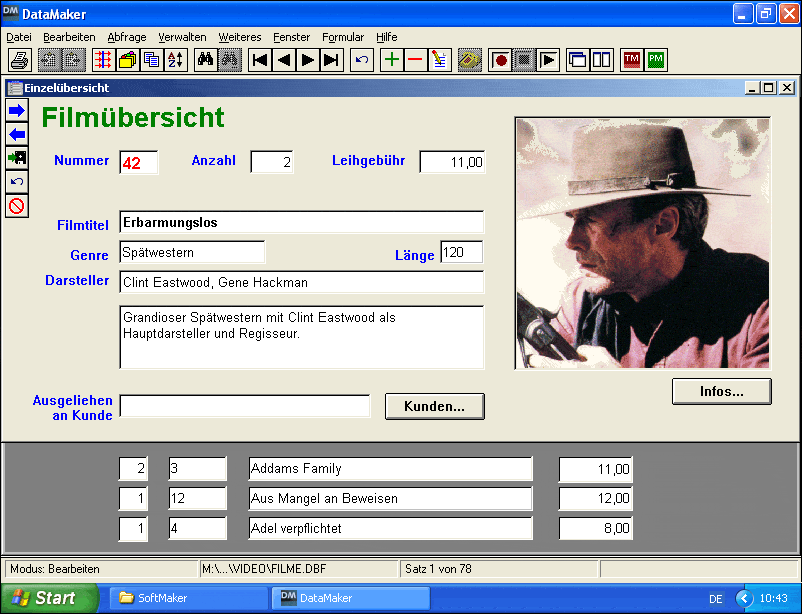Image resolution: width=802 pixels, height=614 pixels.
Task: Expand the system tray chevron arrow
Action: coord(744,598)
